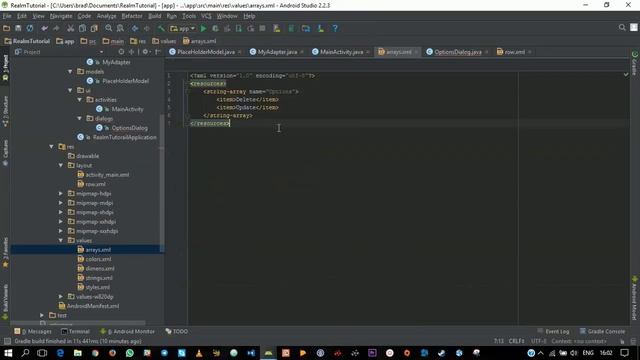This screenshot has height=360, width=640.
Task: Open the Android Monitor tool window
Action: coord(127,332)
